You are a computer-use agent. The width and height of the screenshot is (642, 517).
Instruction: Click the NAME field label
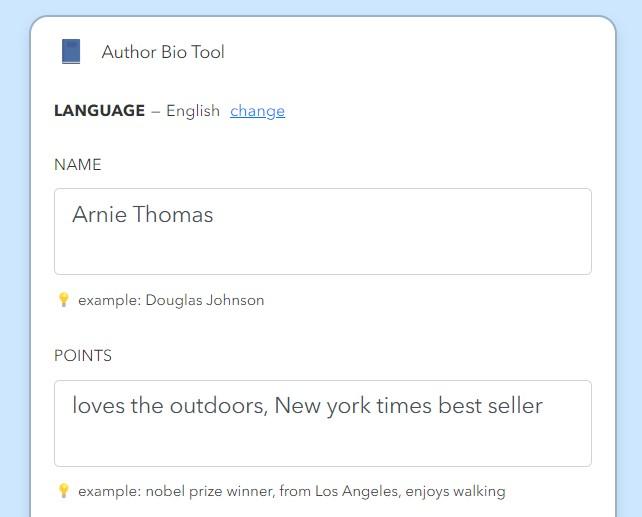[78, 165]
